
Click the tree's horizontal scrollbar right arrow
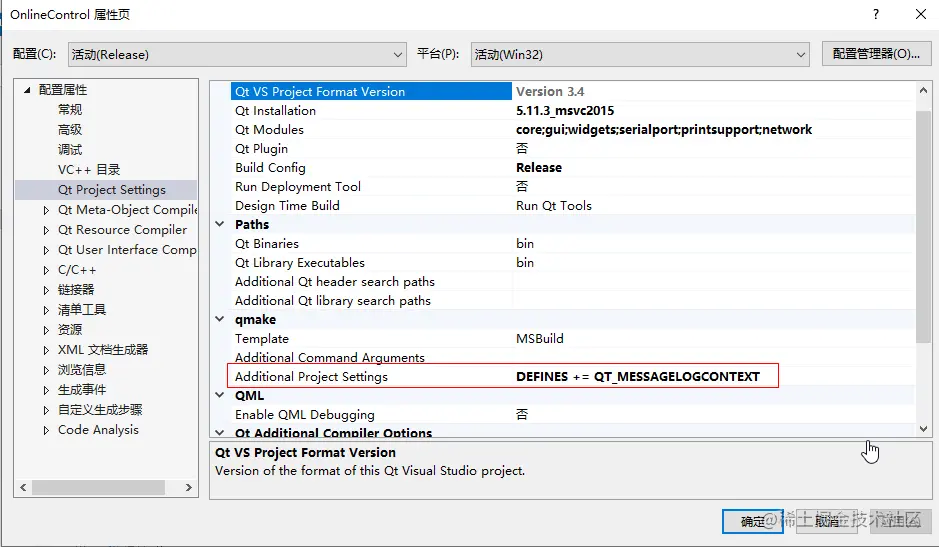pos(189,487)
